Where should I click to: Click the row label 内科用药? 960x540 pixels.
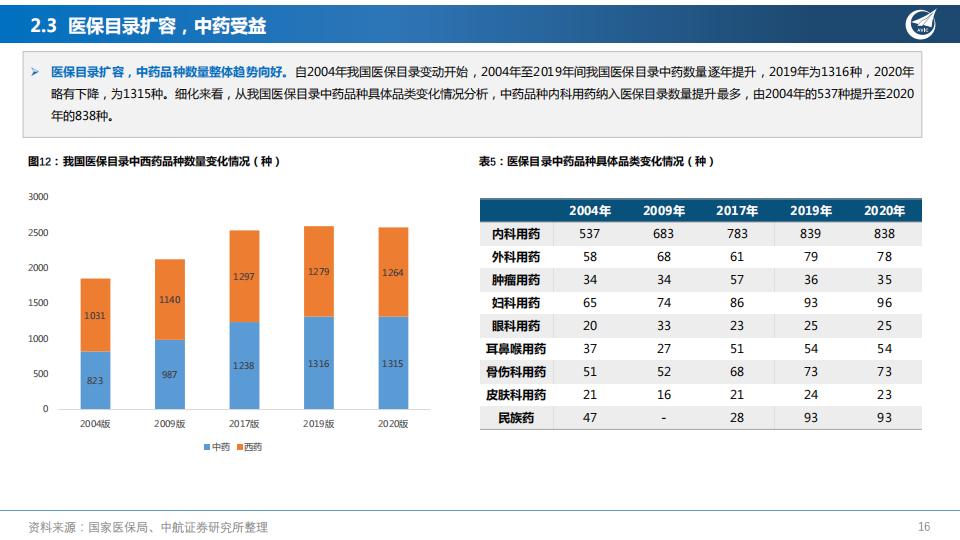[x=516, y=234]
